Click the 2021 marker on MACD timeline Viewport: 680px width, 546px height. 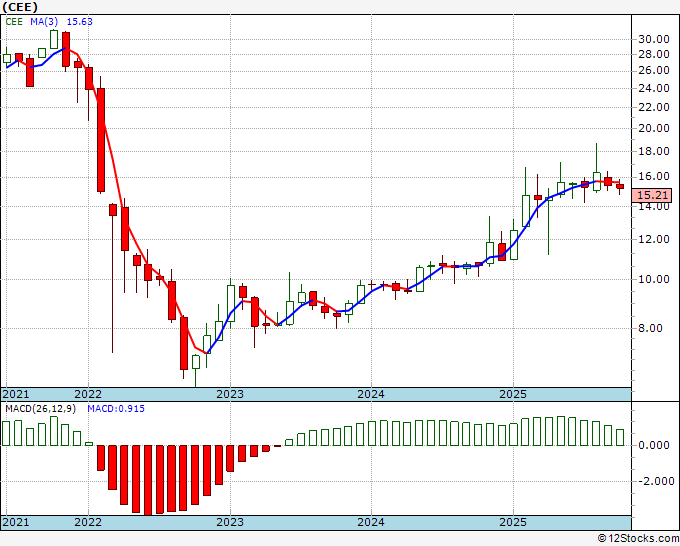coord(16,522)
